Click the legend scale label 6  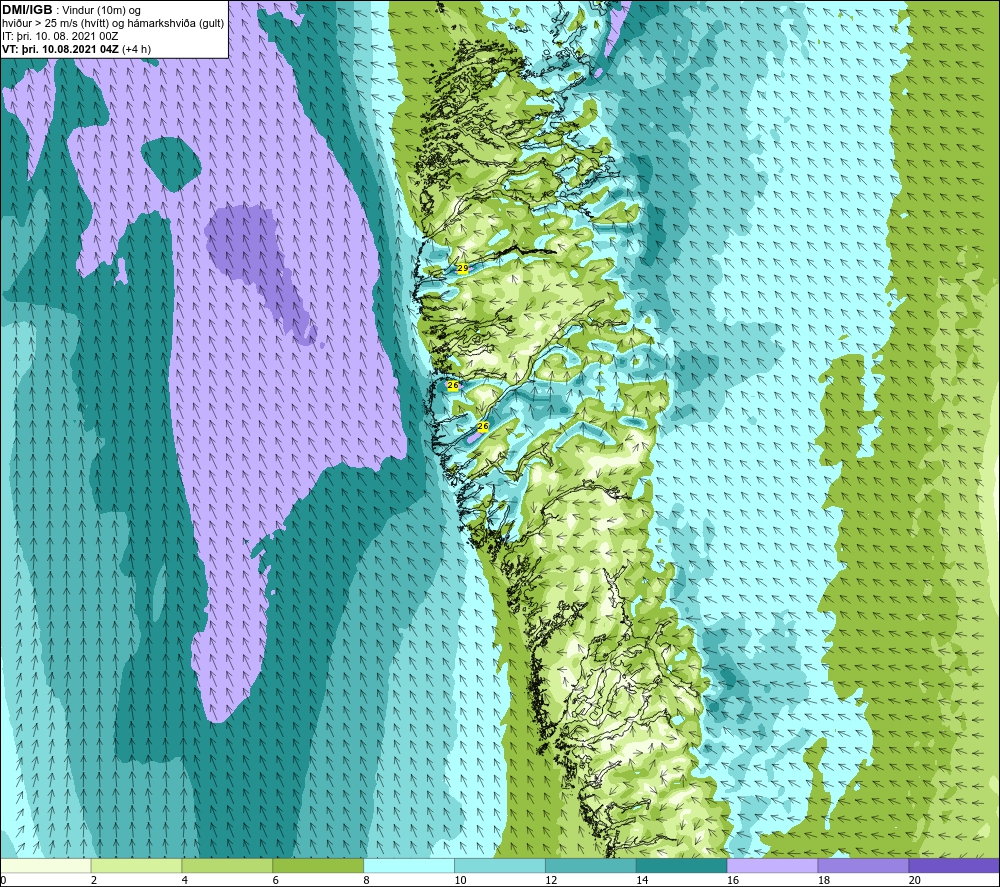click(x=276, y=880)
